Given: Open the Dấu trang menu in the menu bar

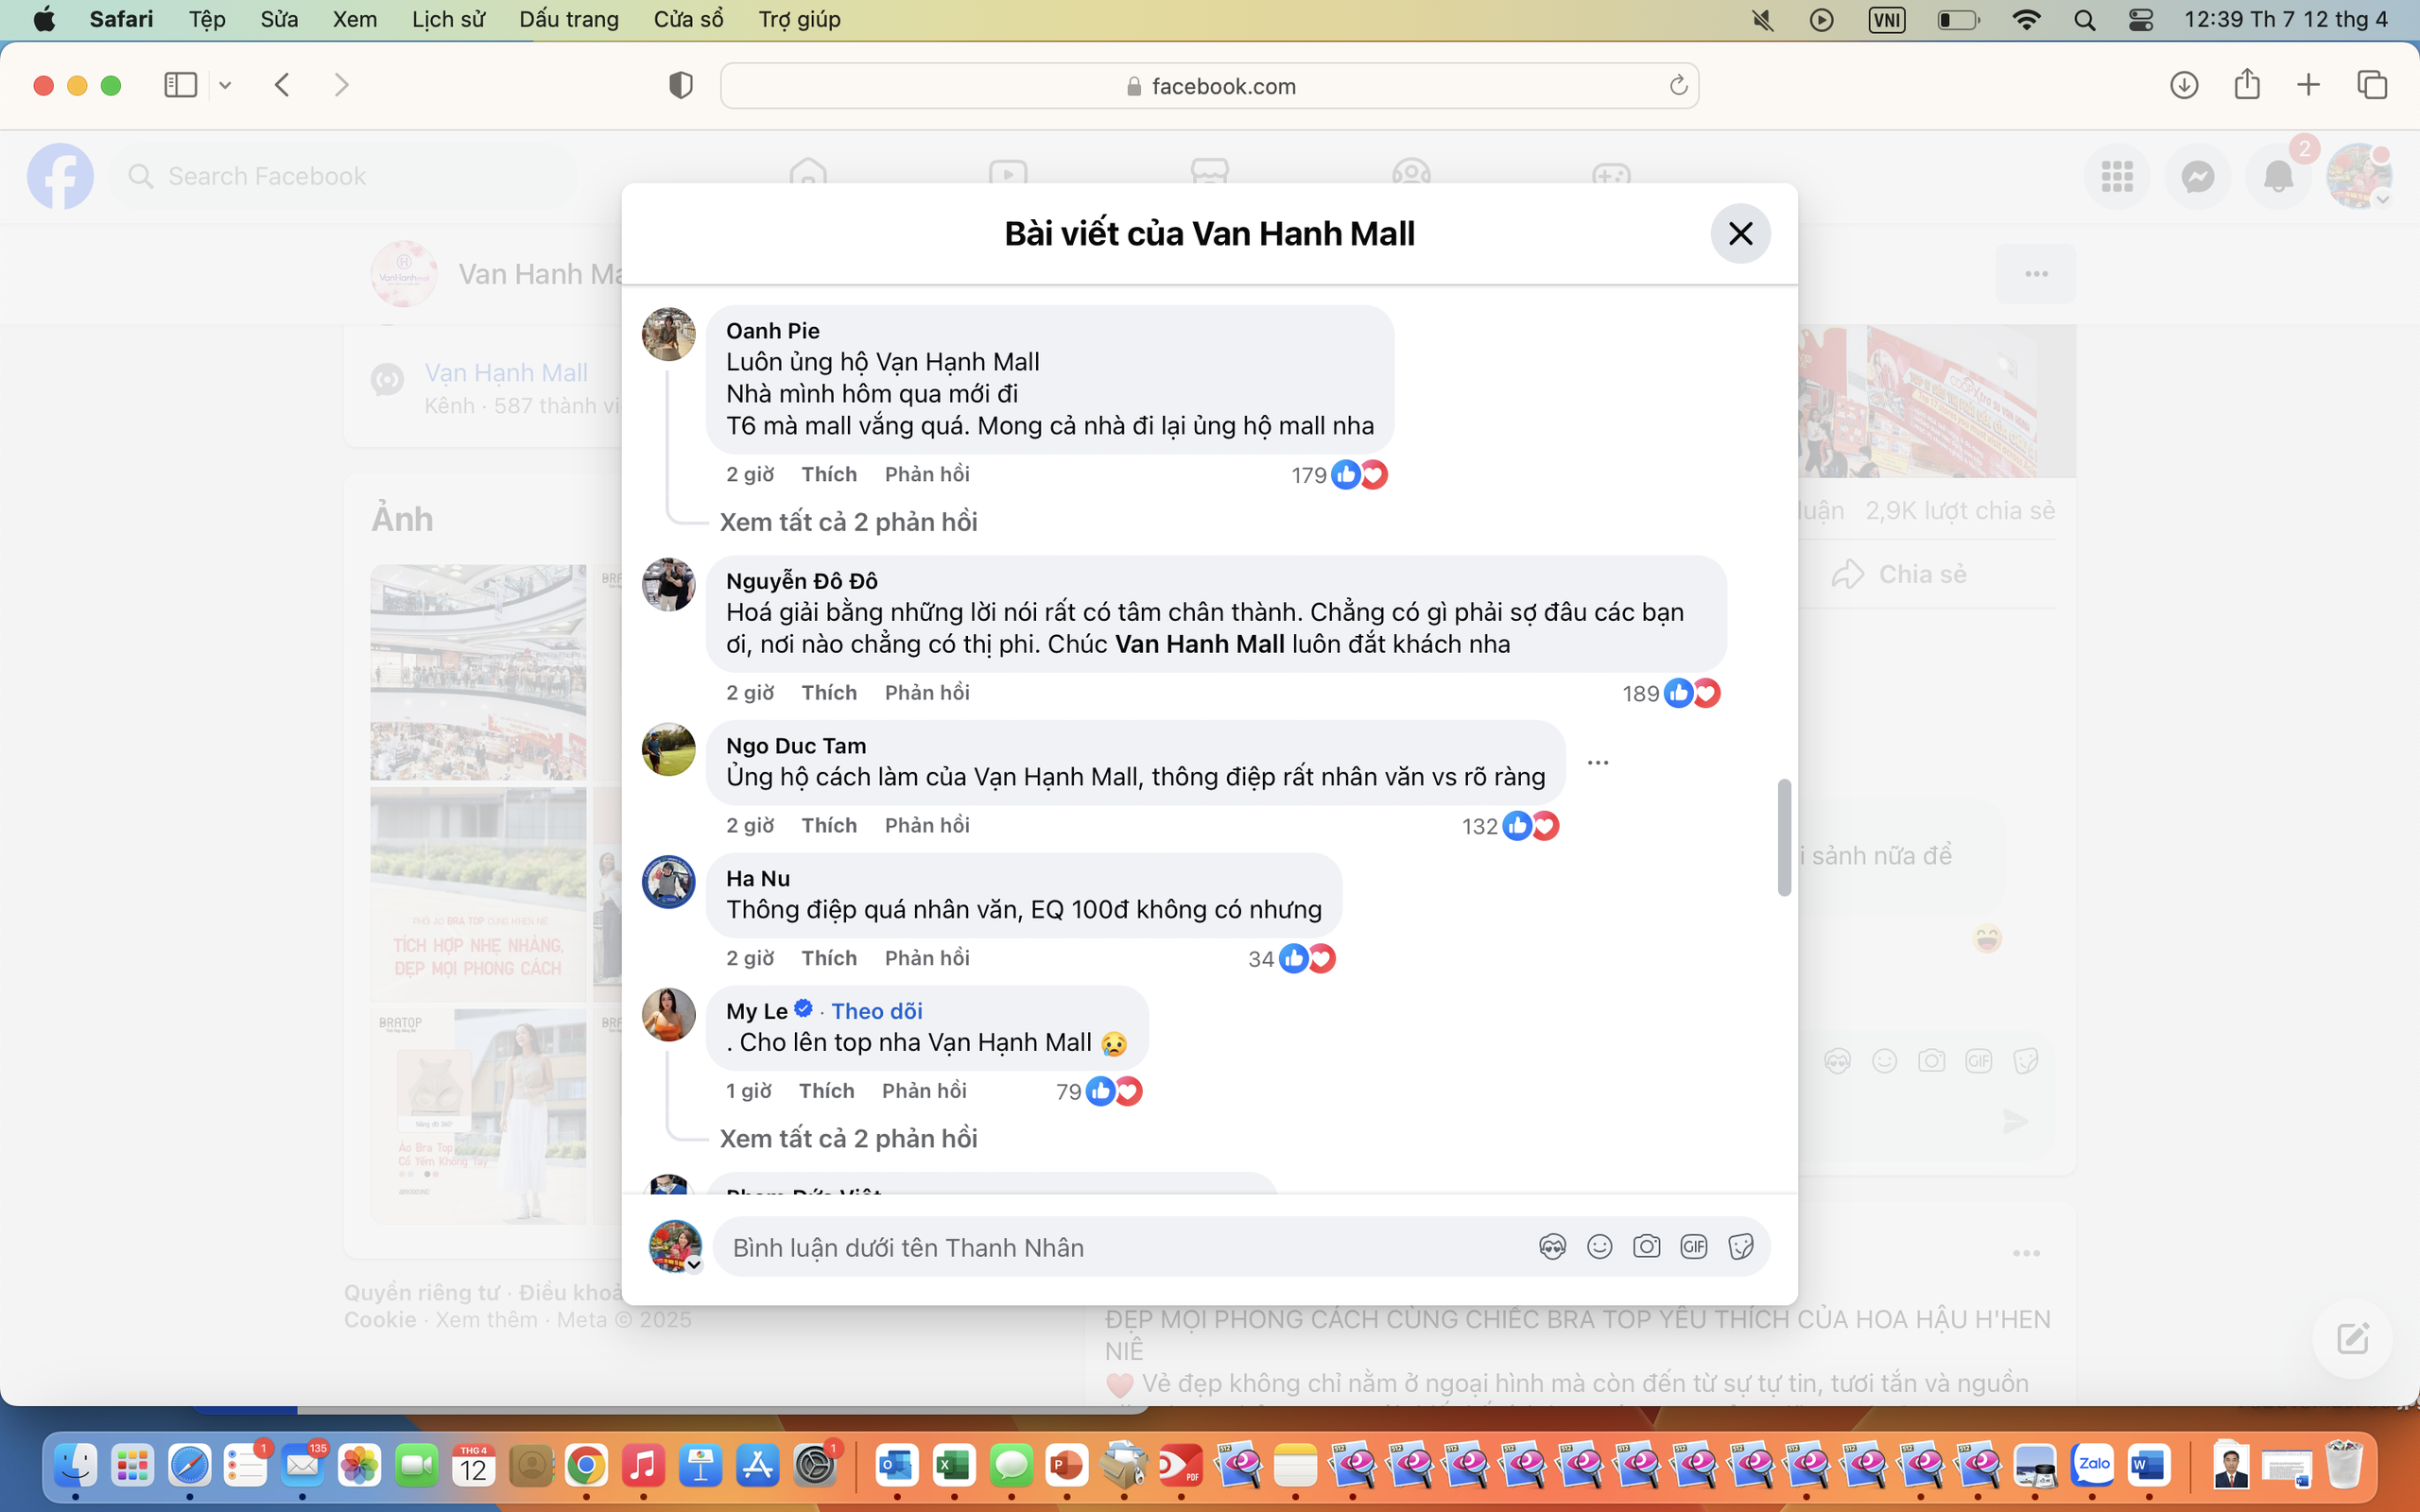Looking at the screenshot, I should (x=569, y=19).
